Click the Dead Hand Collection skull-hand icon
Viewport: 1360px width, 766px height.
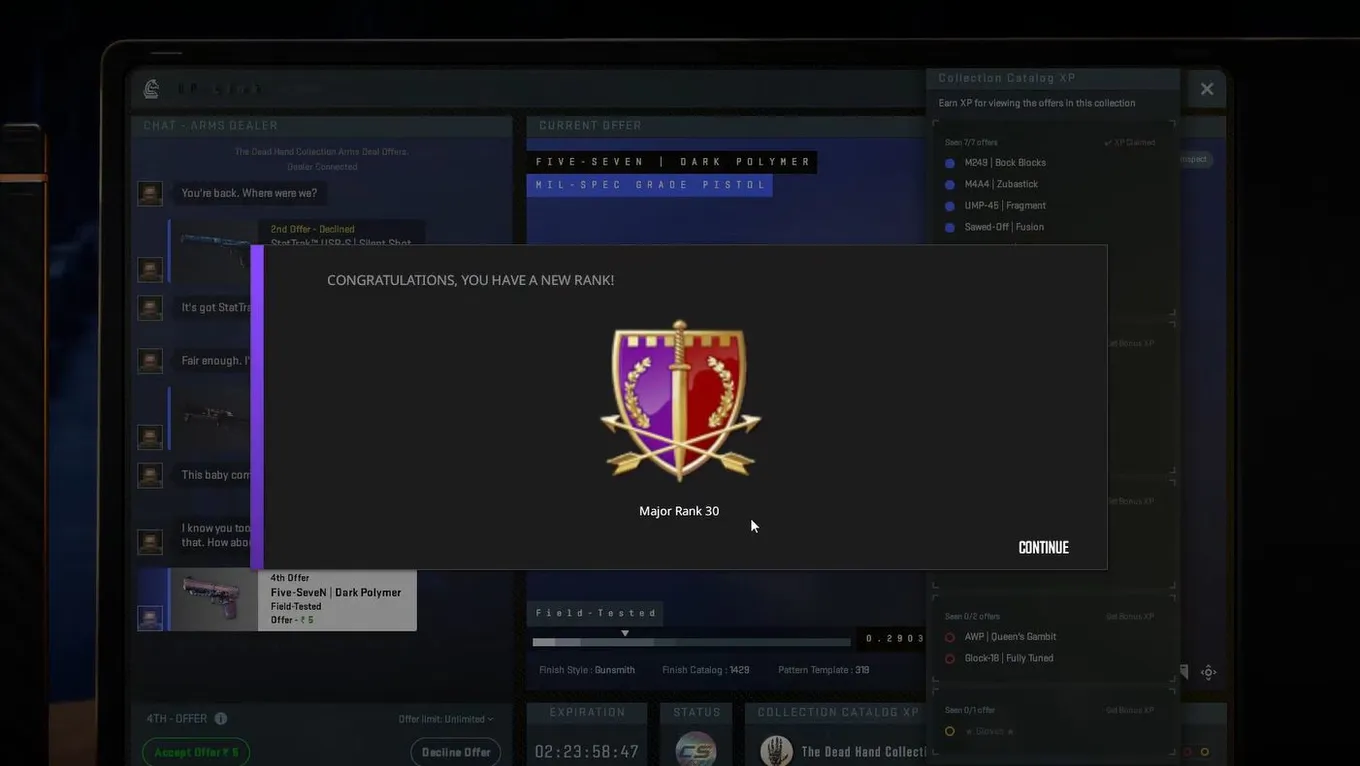[x=776, y=752]
